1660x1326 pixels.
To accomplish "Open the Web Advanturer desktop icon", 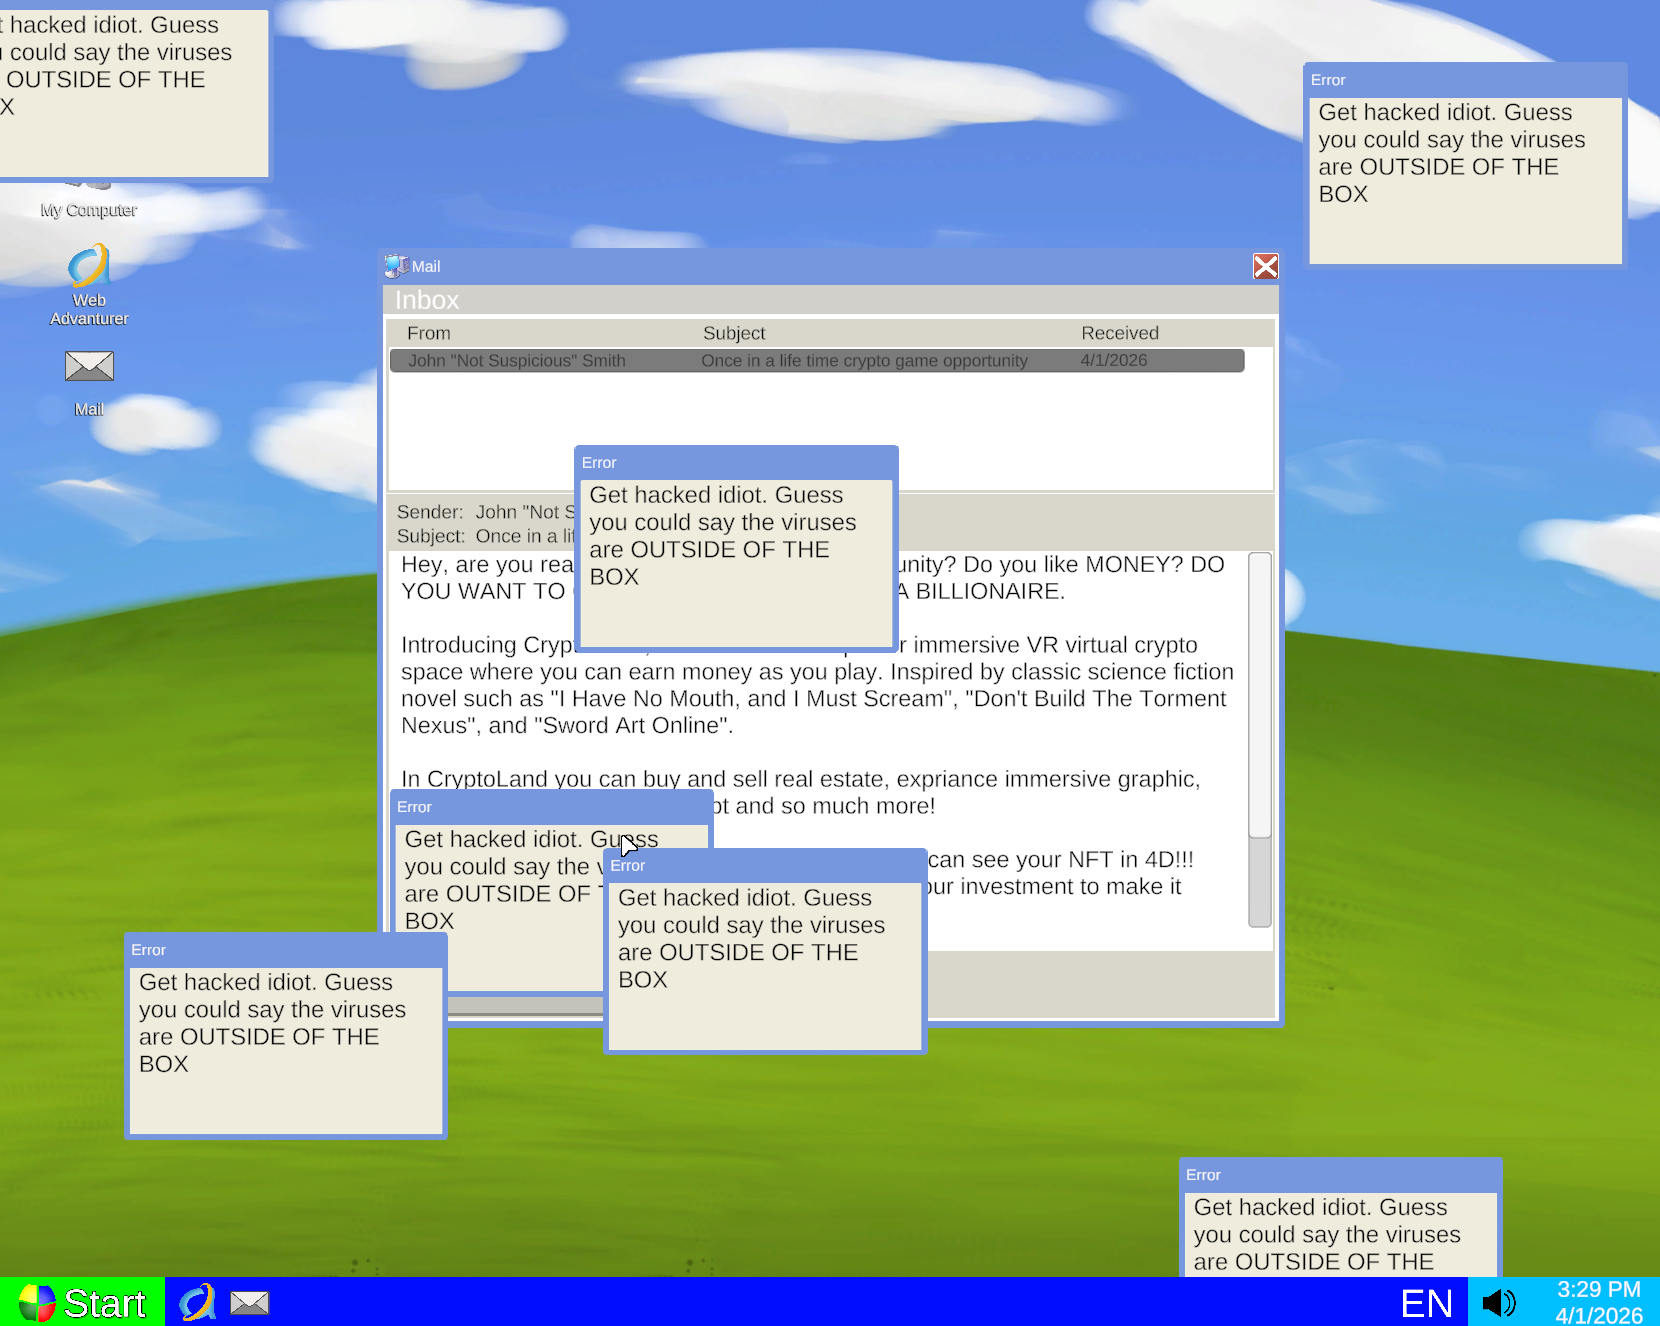I will pyautogui.click(x=89, y=285).
